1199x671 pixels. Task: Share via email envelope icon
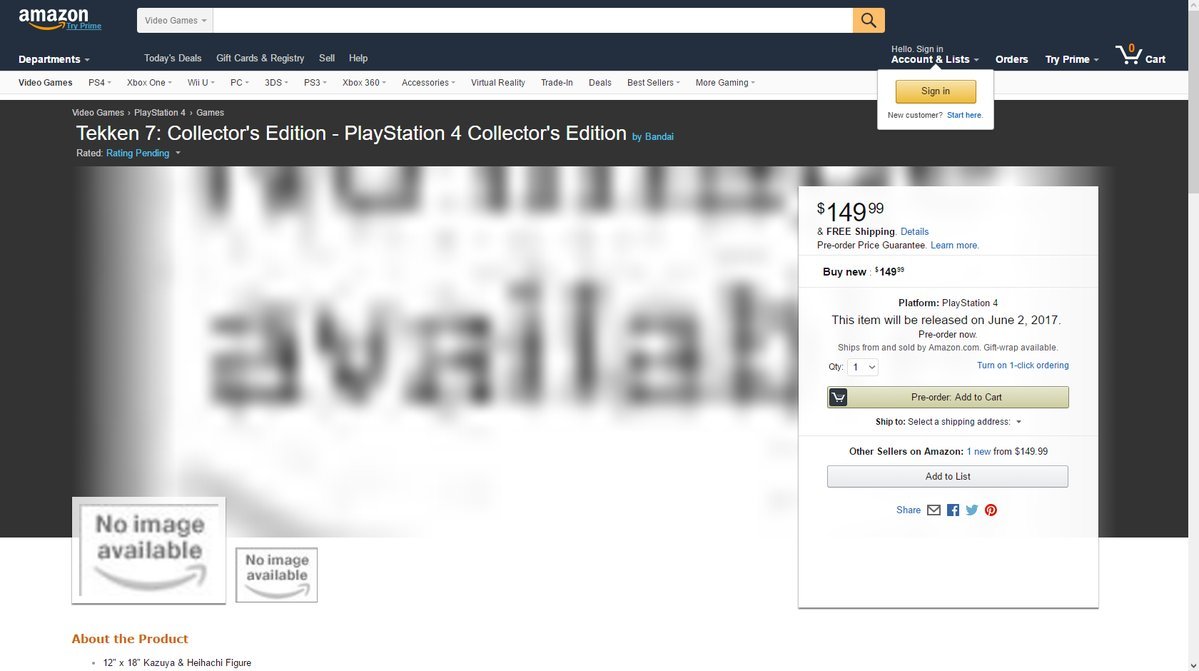pos(934,510)
